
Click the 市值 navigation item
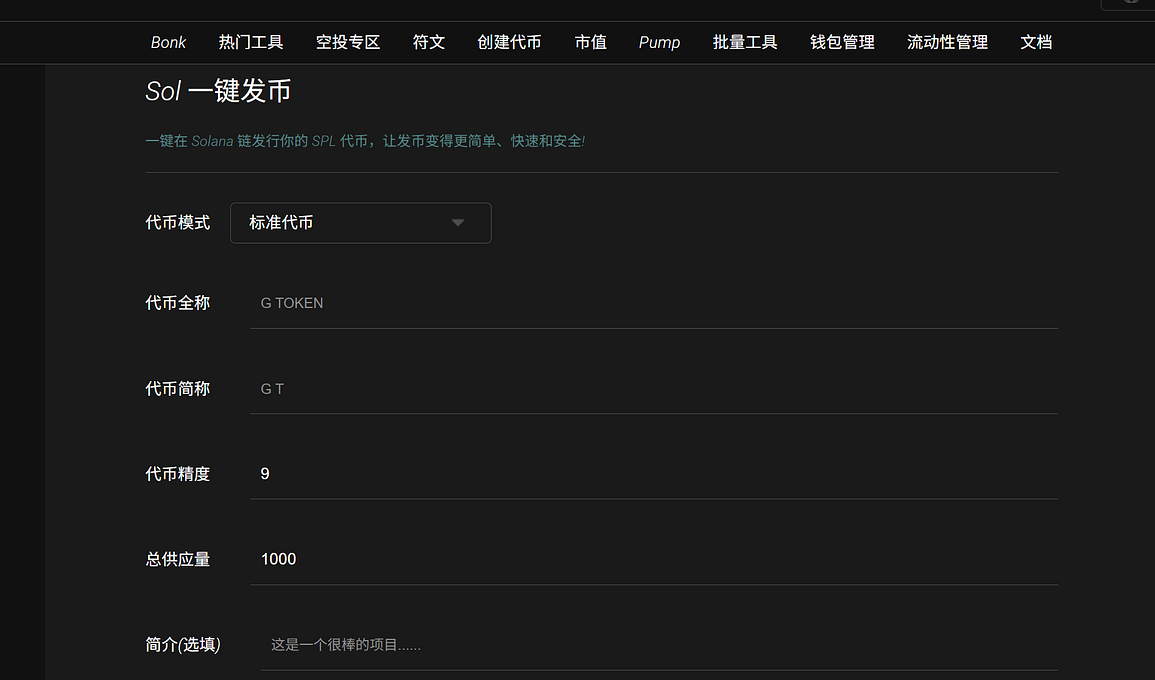[590, 42]
